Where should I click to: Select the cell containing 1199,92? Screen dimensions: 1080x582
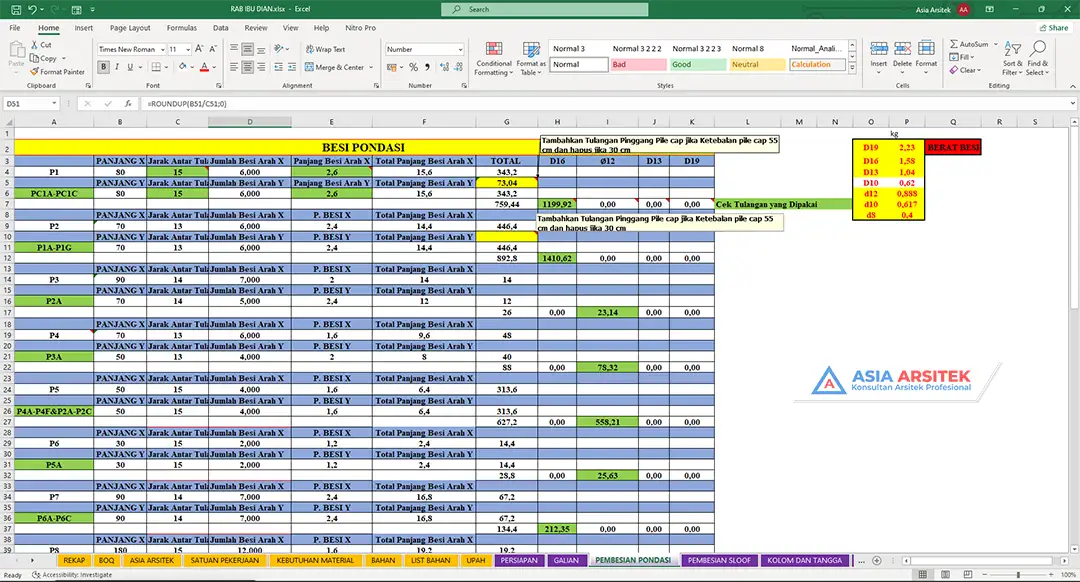(x=557, y=205)
